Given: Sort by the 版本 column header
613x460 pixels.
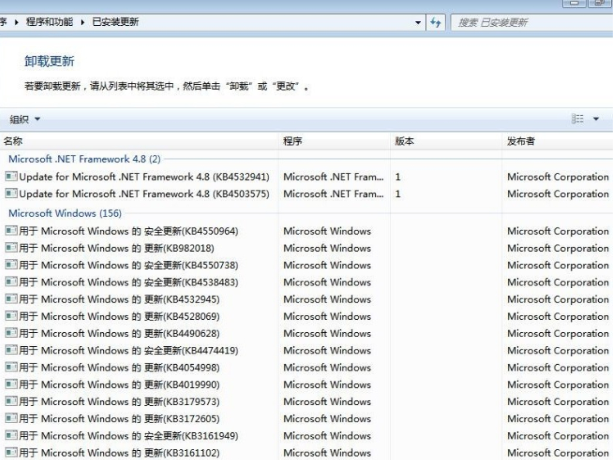Looking at the screenshot, I should coord(446,141).
